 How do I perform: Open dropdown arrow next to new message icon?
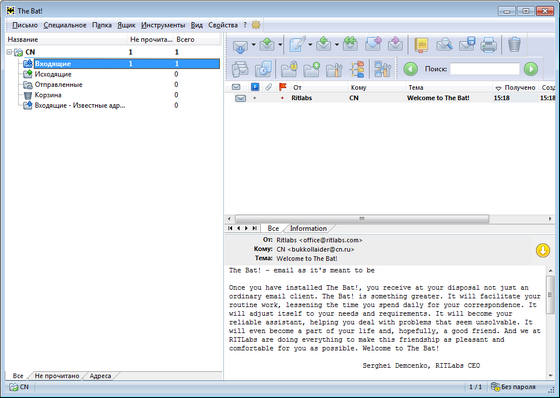click(x=310, y=45)
